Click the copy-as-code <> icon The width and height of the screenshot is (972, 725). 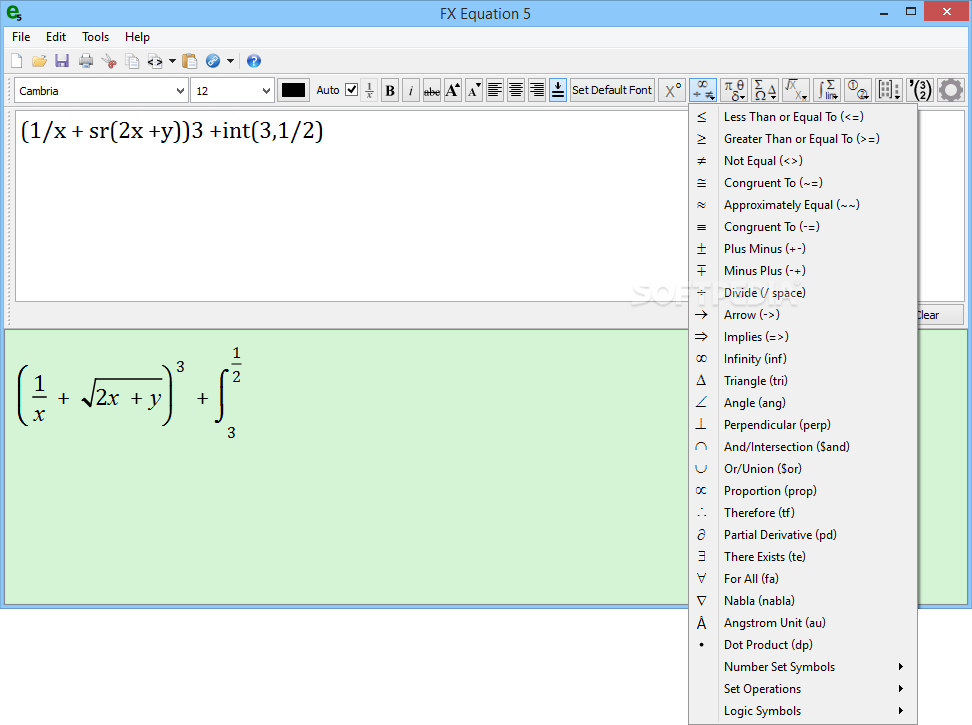[x=155, y=61]
